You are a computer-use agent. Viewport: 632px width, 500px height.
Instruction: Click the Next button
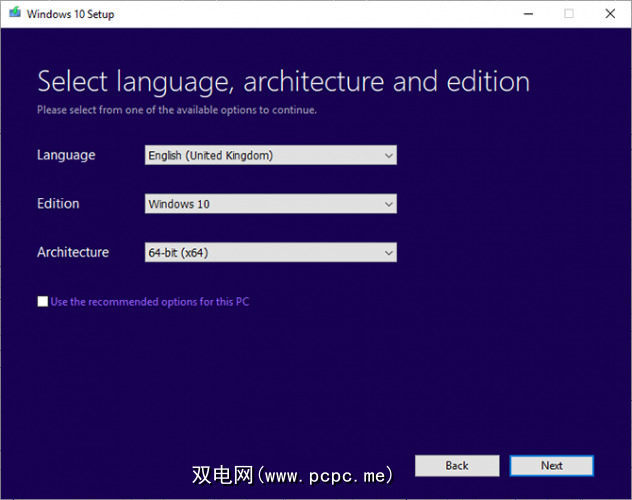(551, 466)
